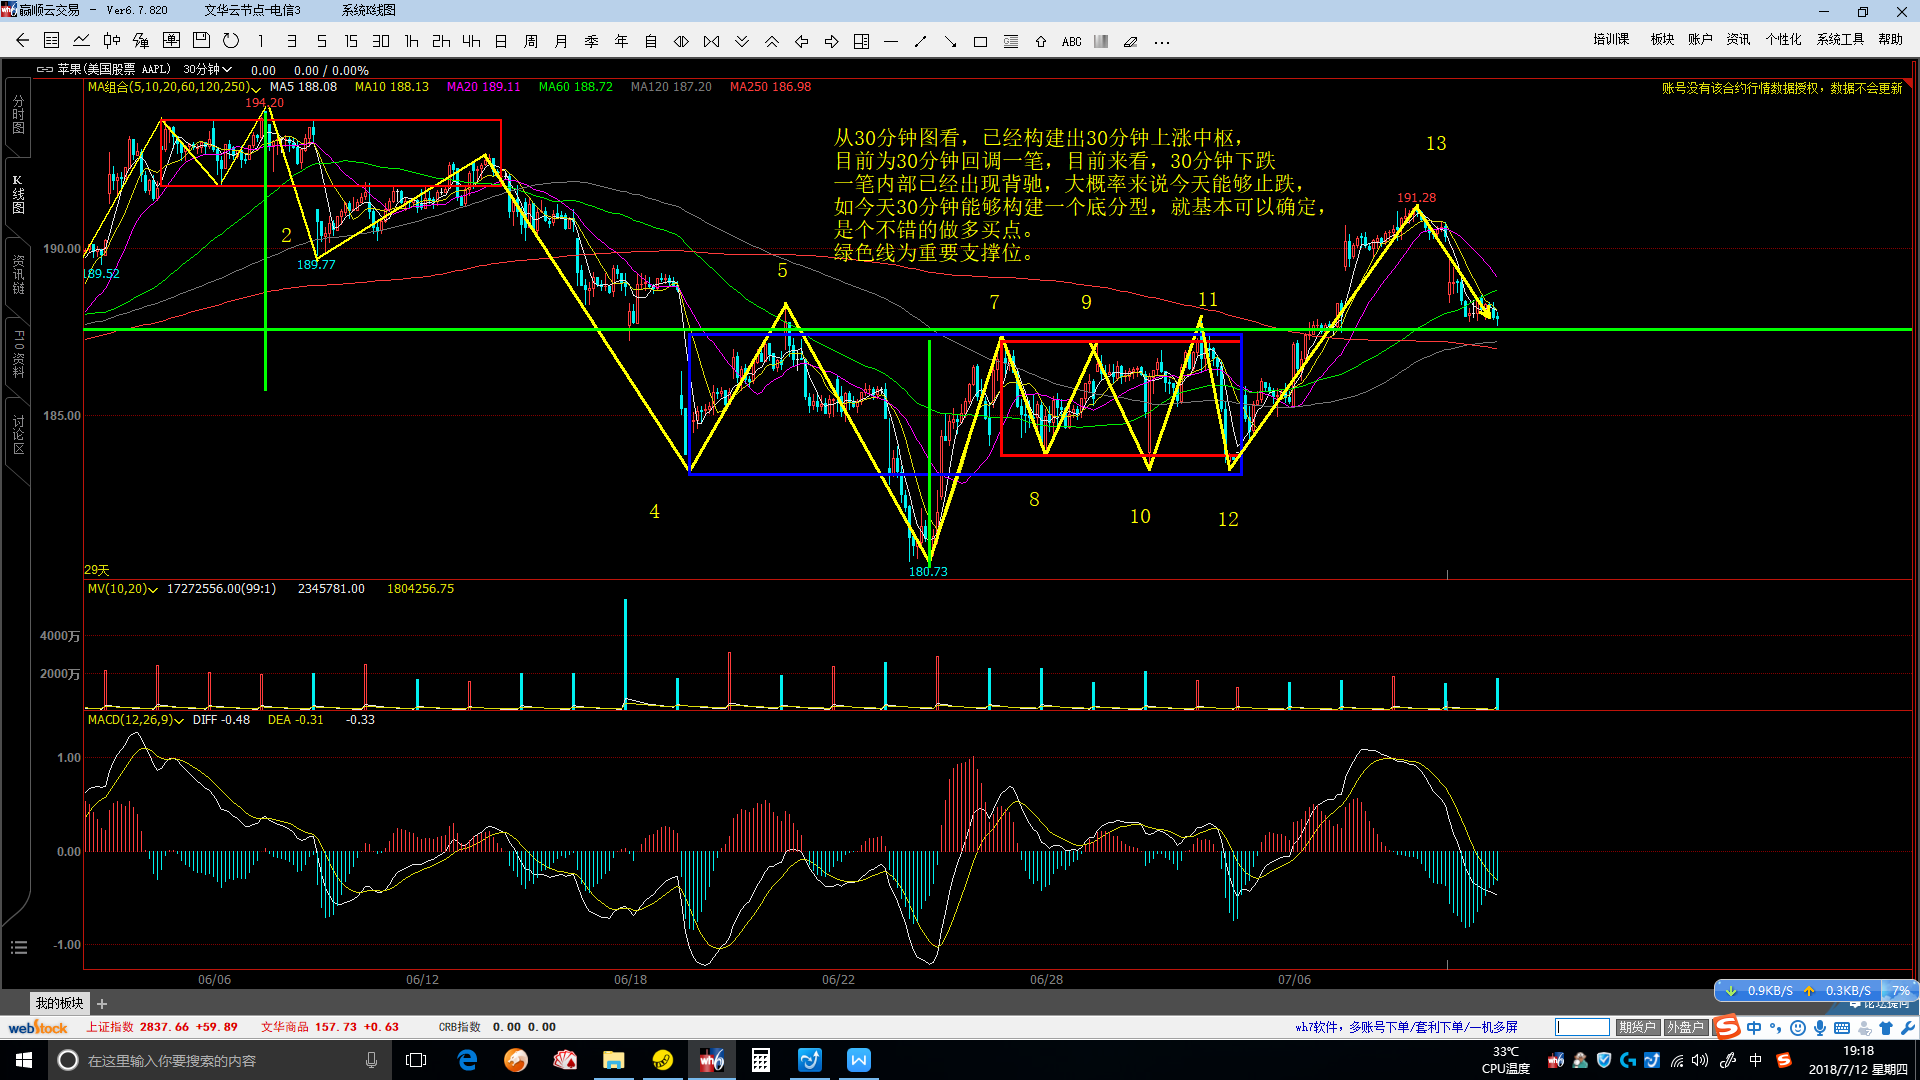Screen dimensions: 1920x1080
Task: Select the horizontal line drawing tool
Action: [x=891, y=41]
